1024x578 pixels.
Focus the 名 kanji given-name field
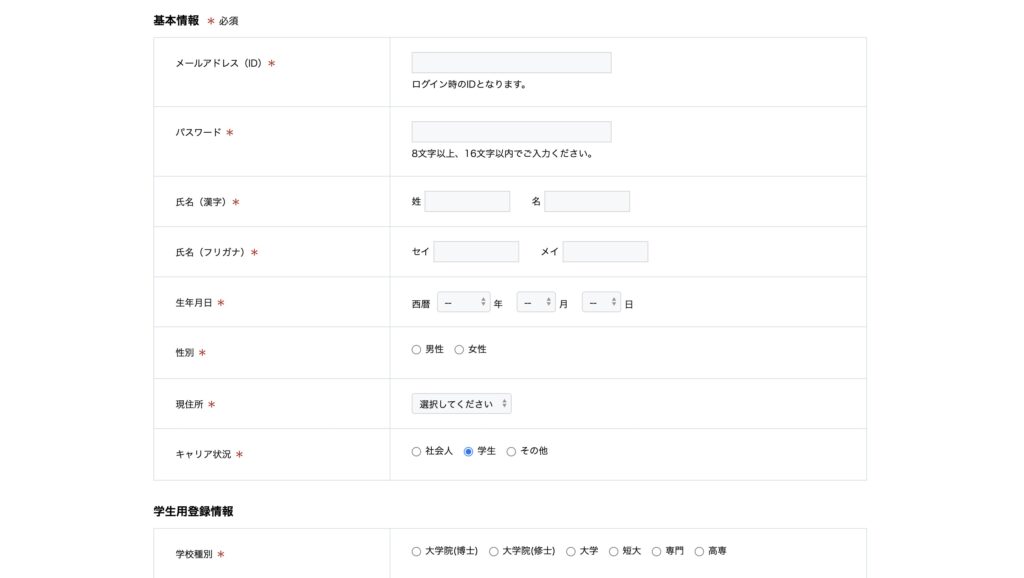coord(587,202)
